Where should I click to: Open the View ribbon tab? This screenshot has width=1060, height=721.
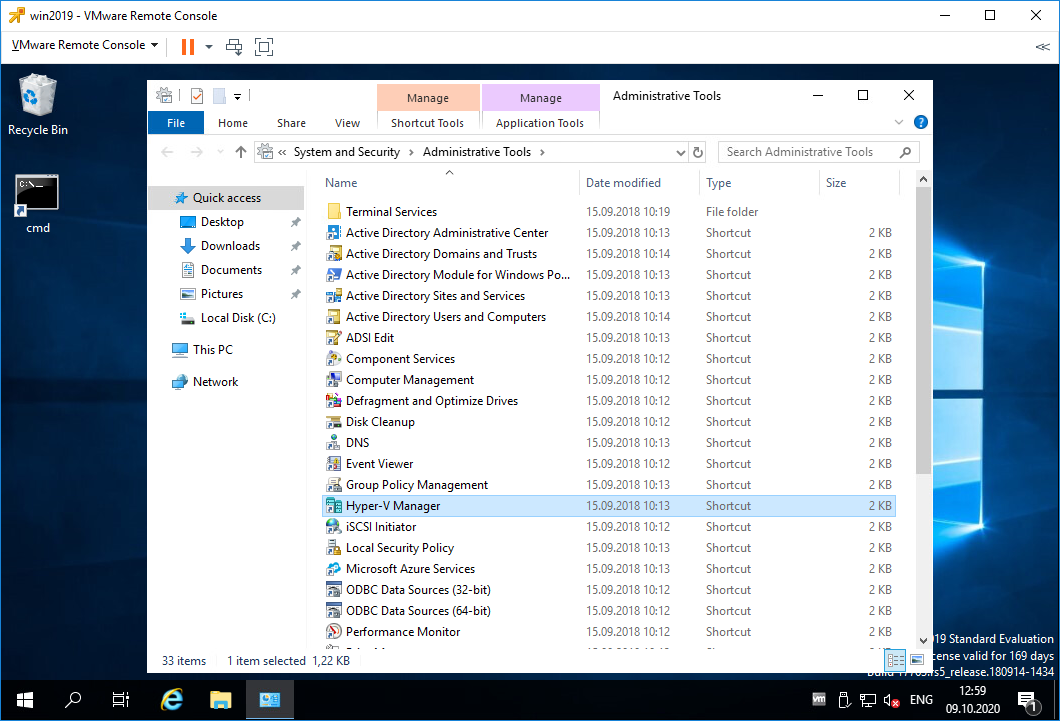347,123
